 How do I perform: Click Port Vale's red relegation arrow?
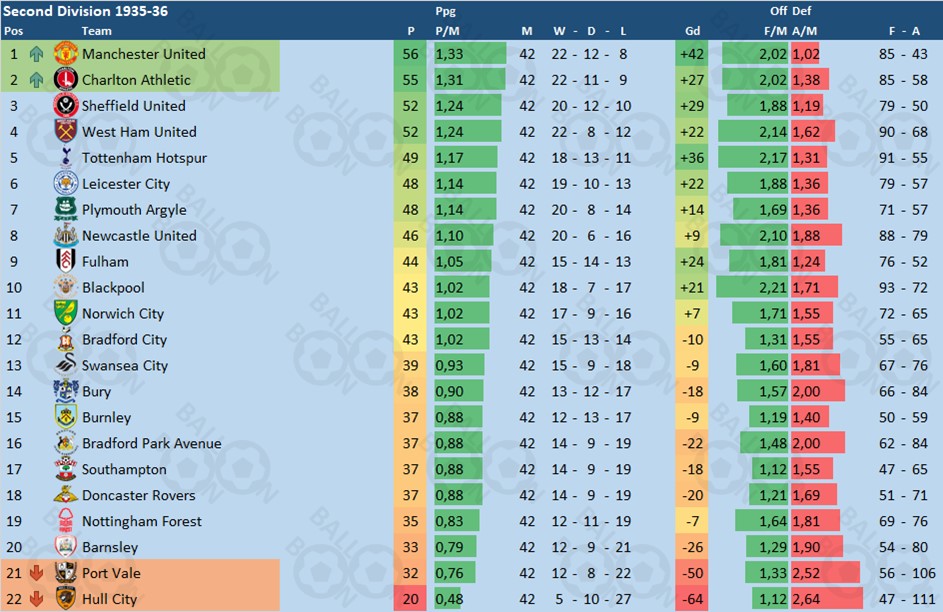(36, 573)
